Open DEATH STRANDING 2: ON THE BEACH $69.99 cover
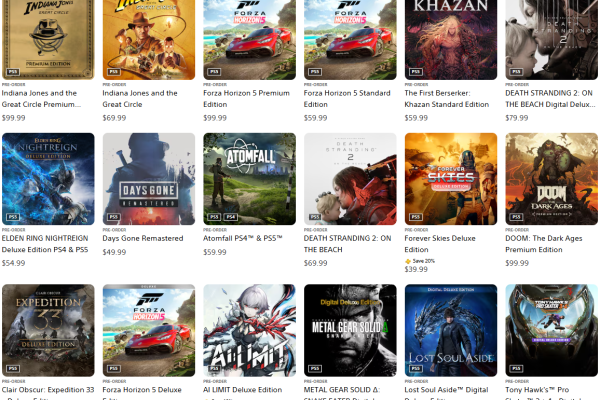The height and width of the screenshot is (400, 600). click(x=350, y=179)
